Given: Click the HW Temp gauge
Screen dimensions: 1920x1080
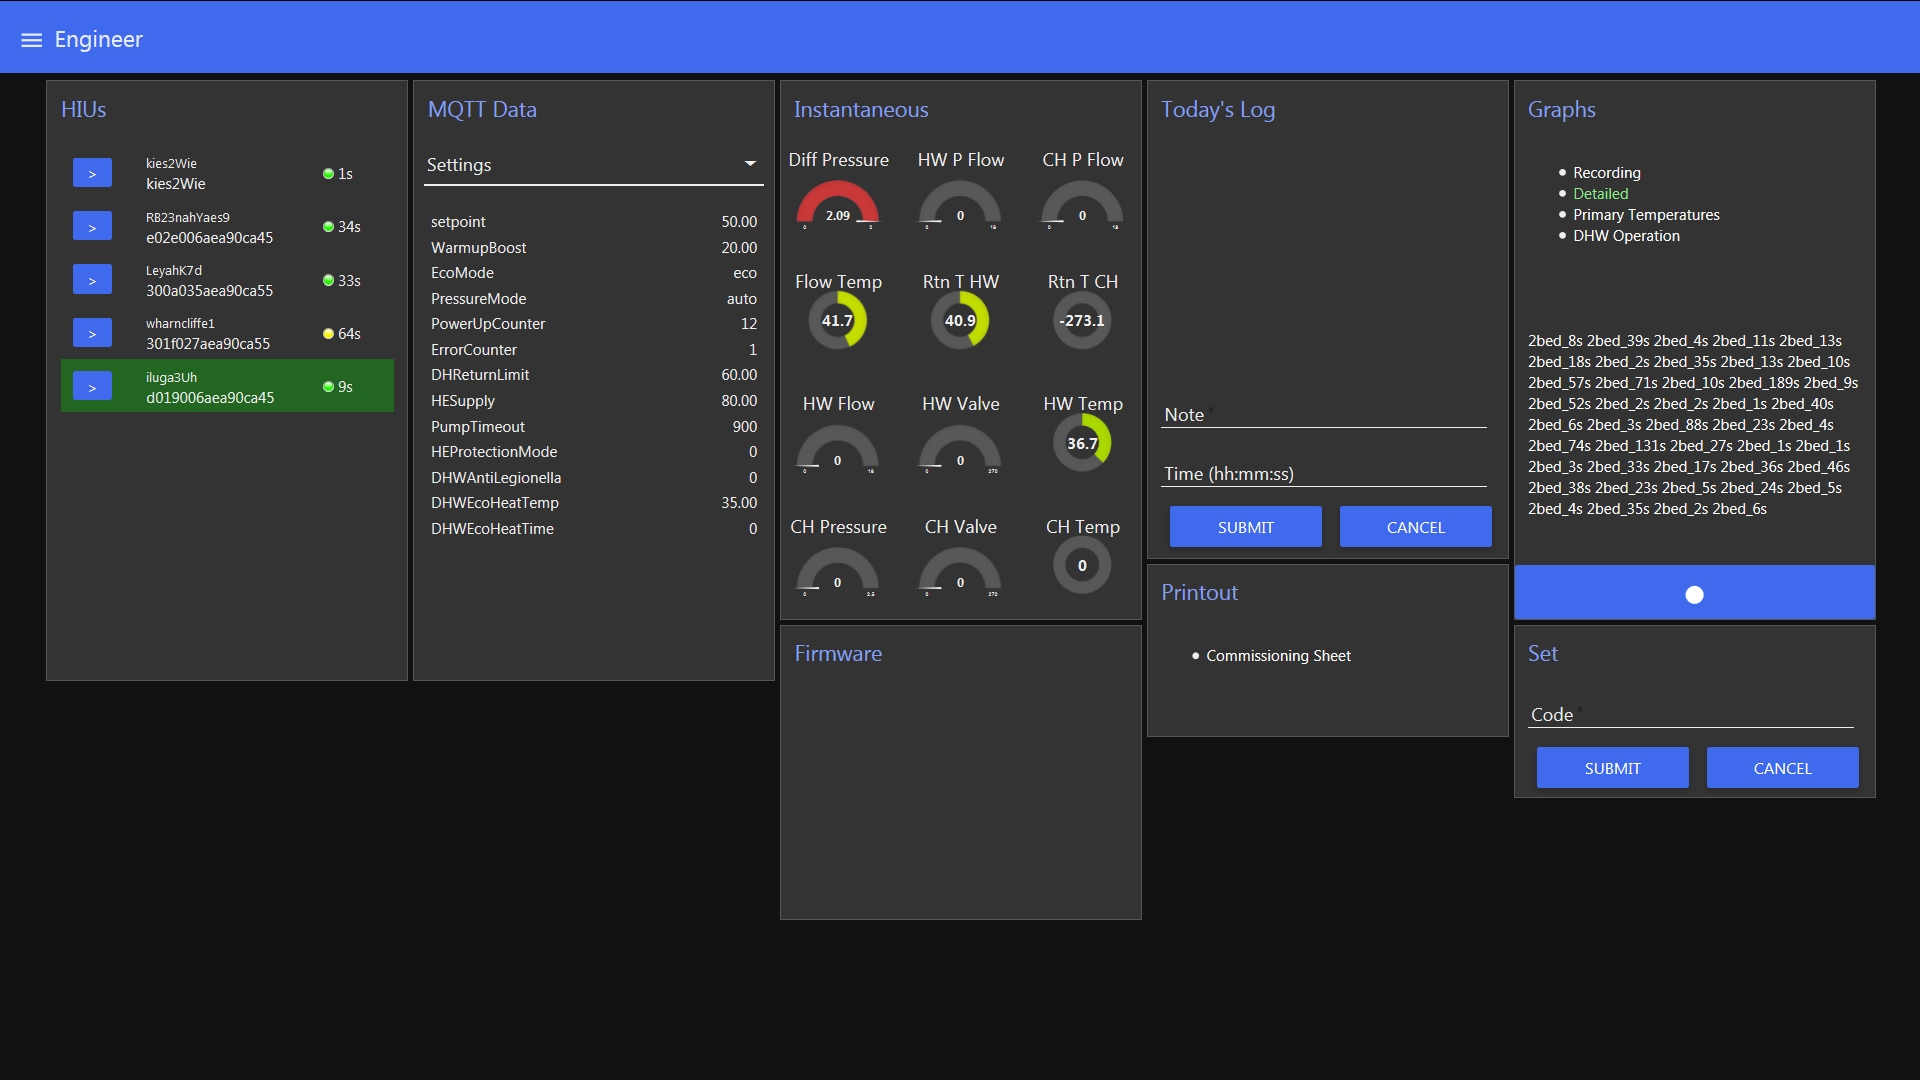Looking at the screenshot, I should tap(1082, 443).
